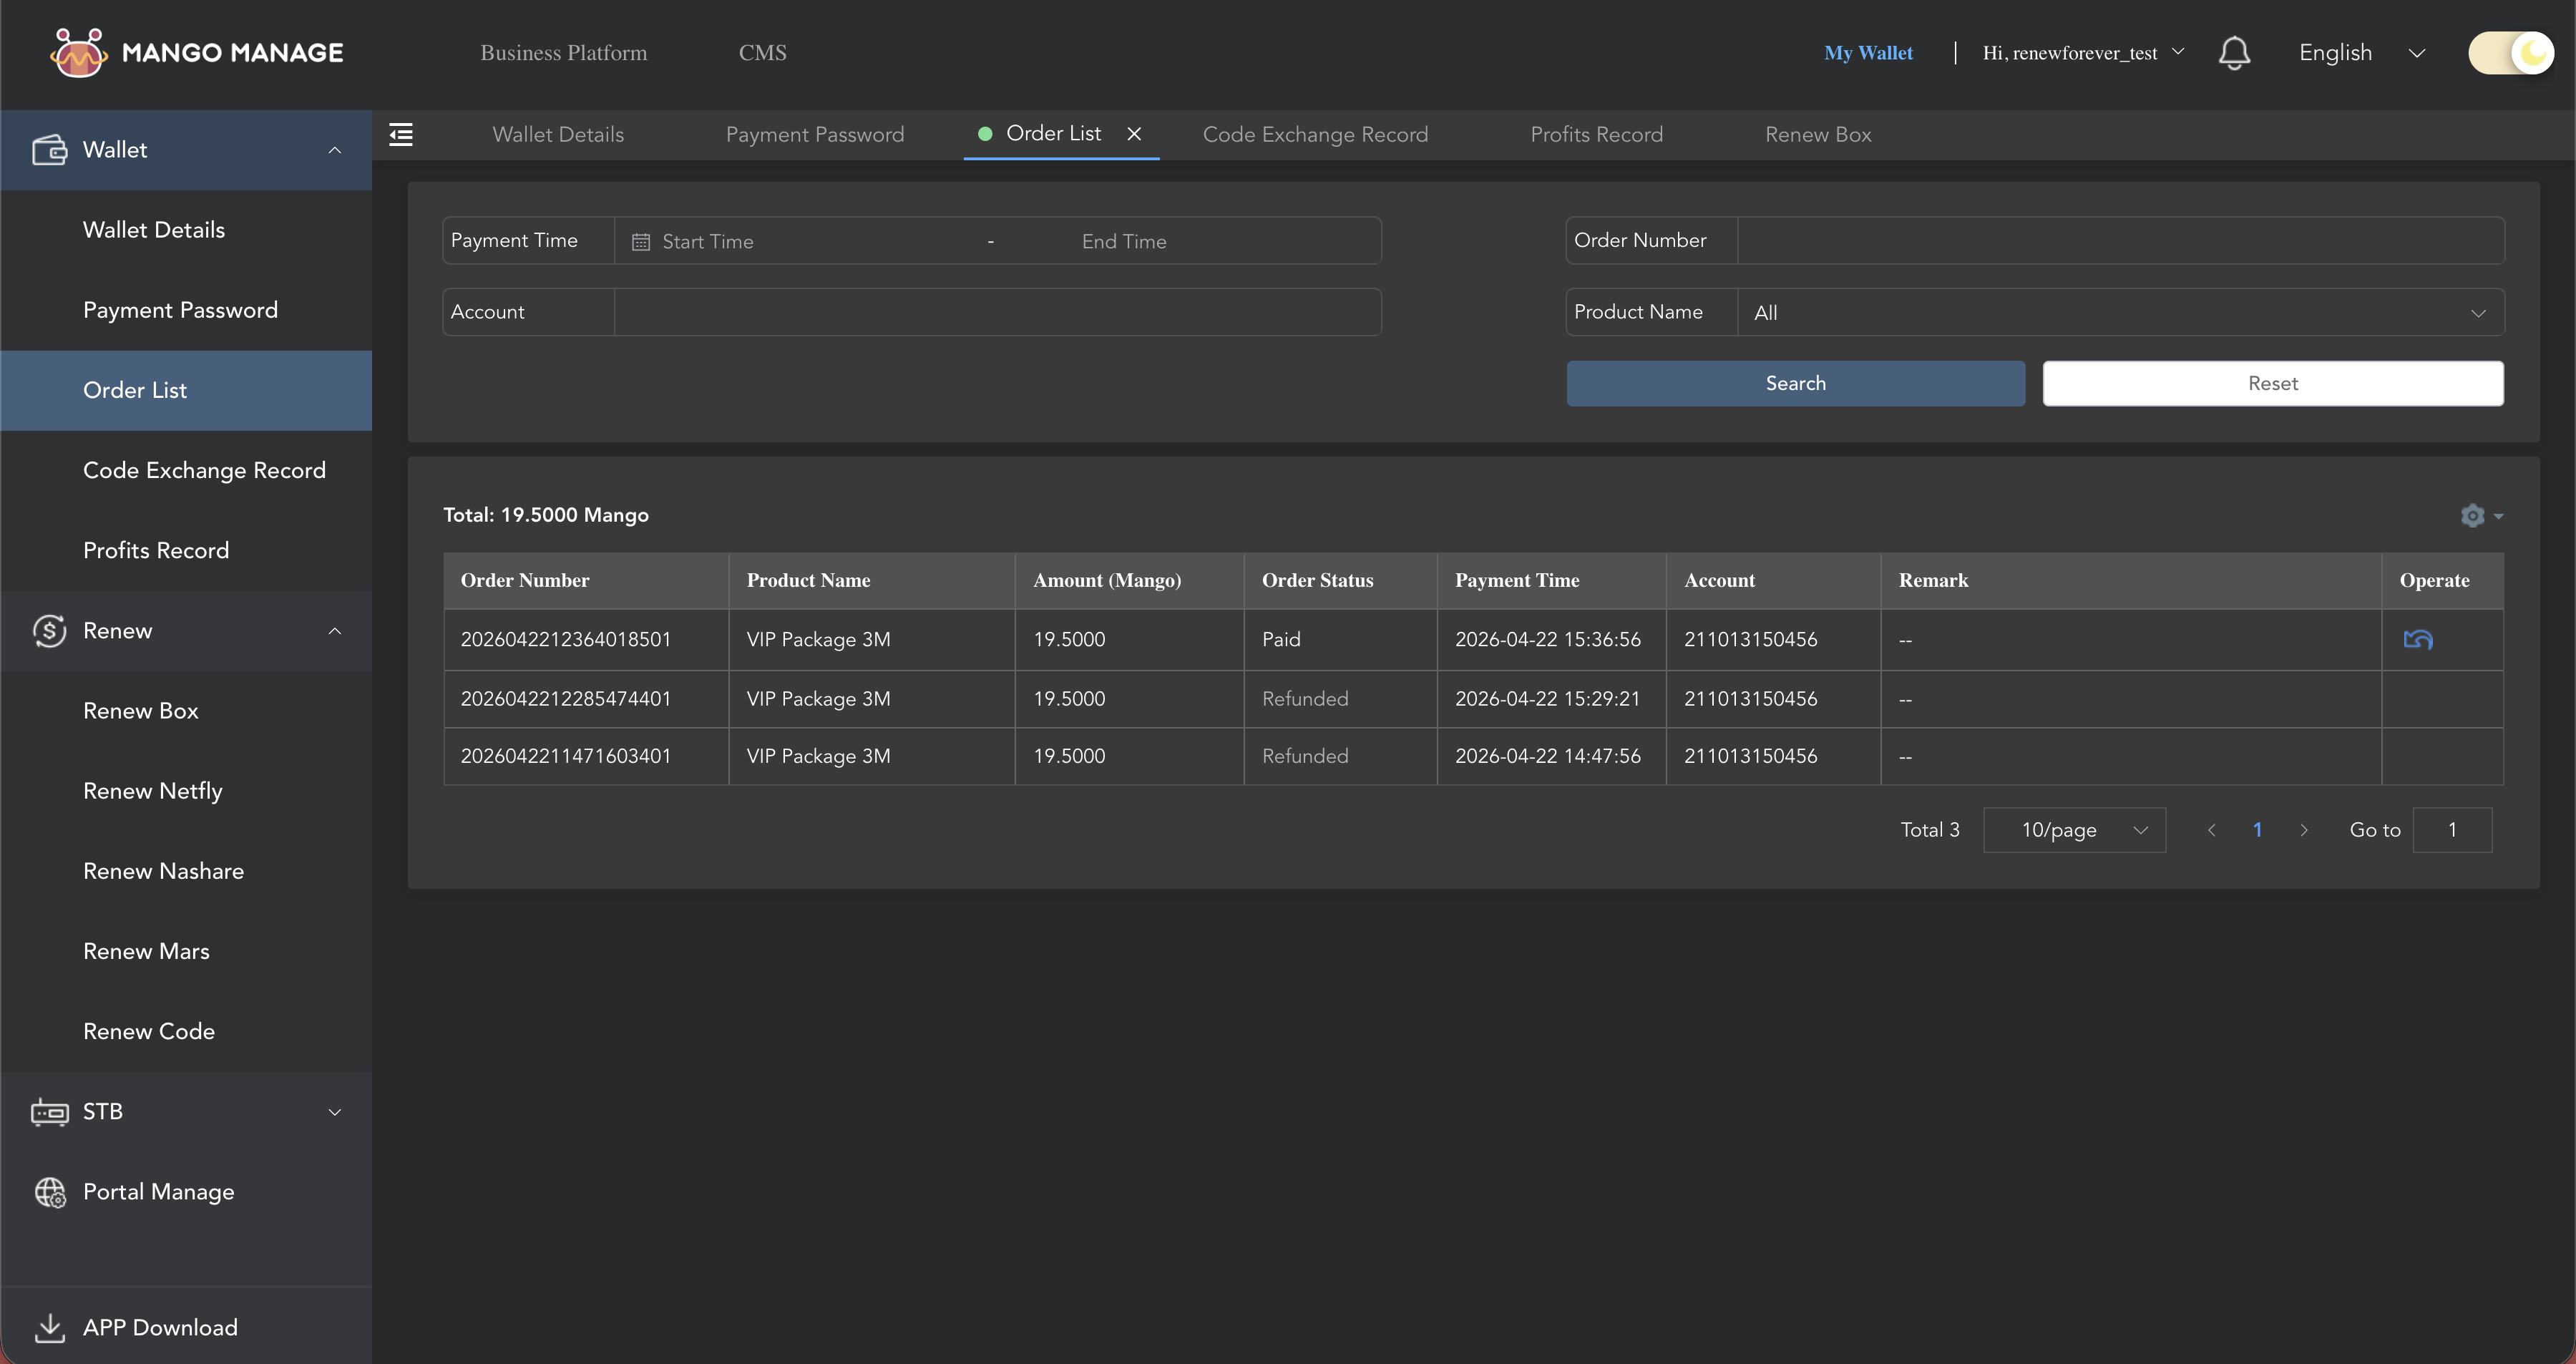The width and height of the screenshot is (2576, 1364).
Task: Switch to the Profits Record tab
Action: click(1596, 134)
